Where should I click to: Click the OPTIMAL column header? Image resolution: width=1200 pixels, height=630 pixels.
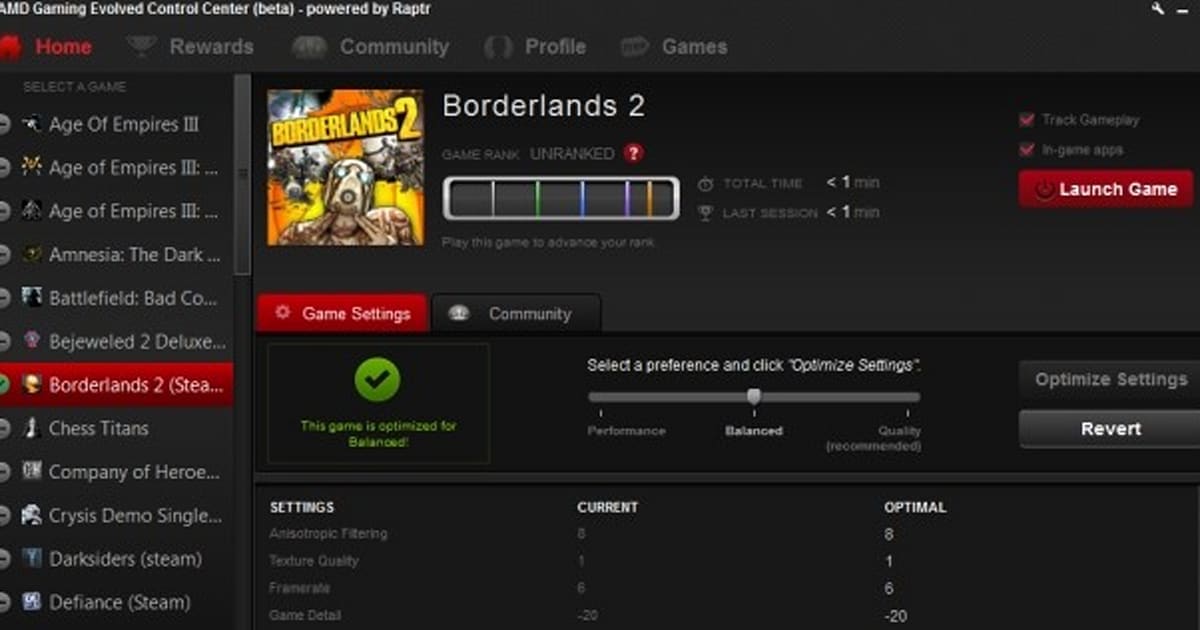point(914,507)
